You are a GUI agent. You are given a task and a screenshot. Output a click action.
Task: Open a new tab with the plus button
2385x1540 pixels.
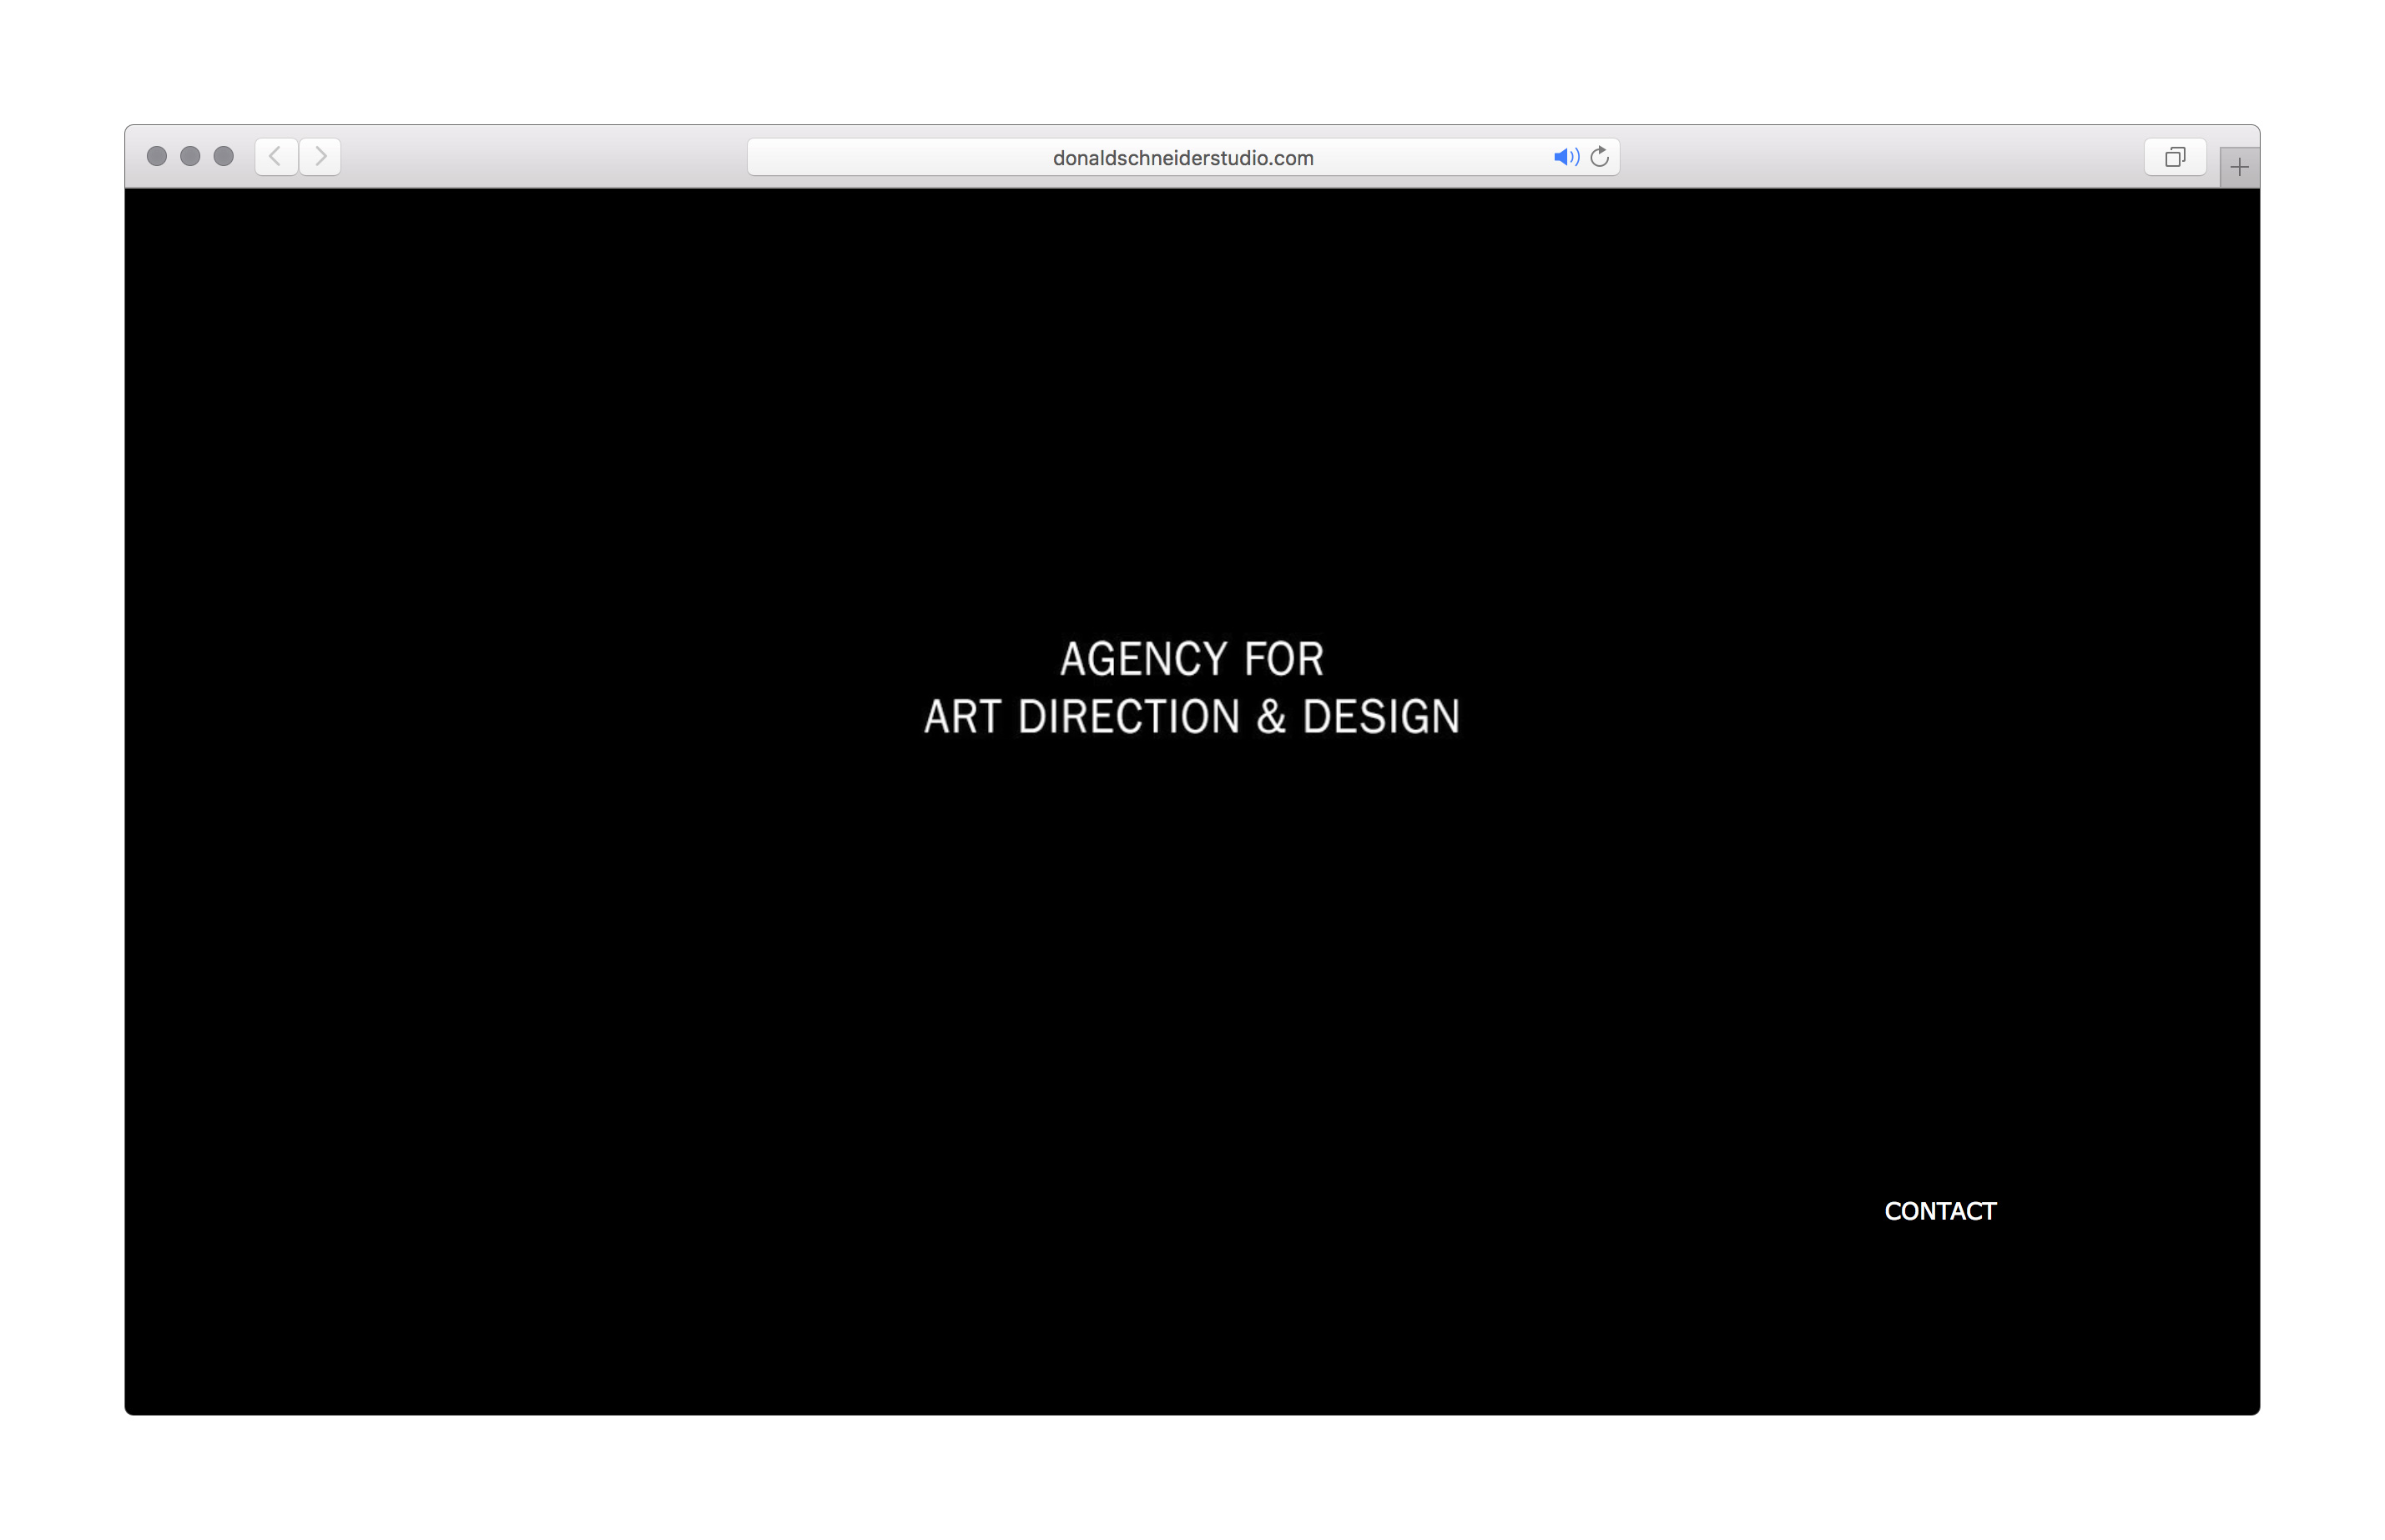click(x=2239, y=167)
